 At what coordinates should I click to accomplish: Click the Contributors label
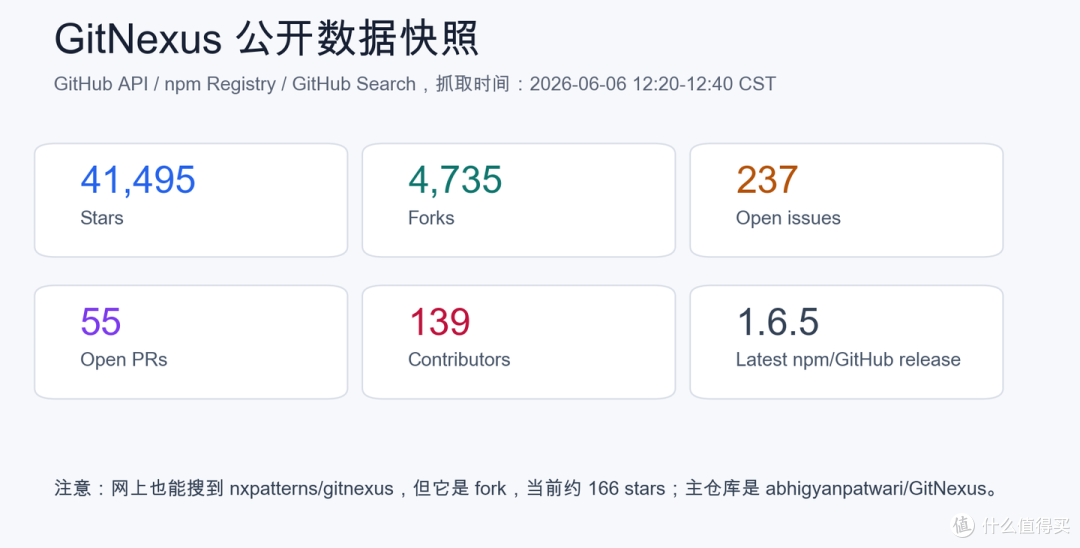(x=459, y=359)
